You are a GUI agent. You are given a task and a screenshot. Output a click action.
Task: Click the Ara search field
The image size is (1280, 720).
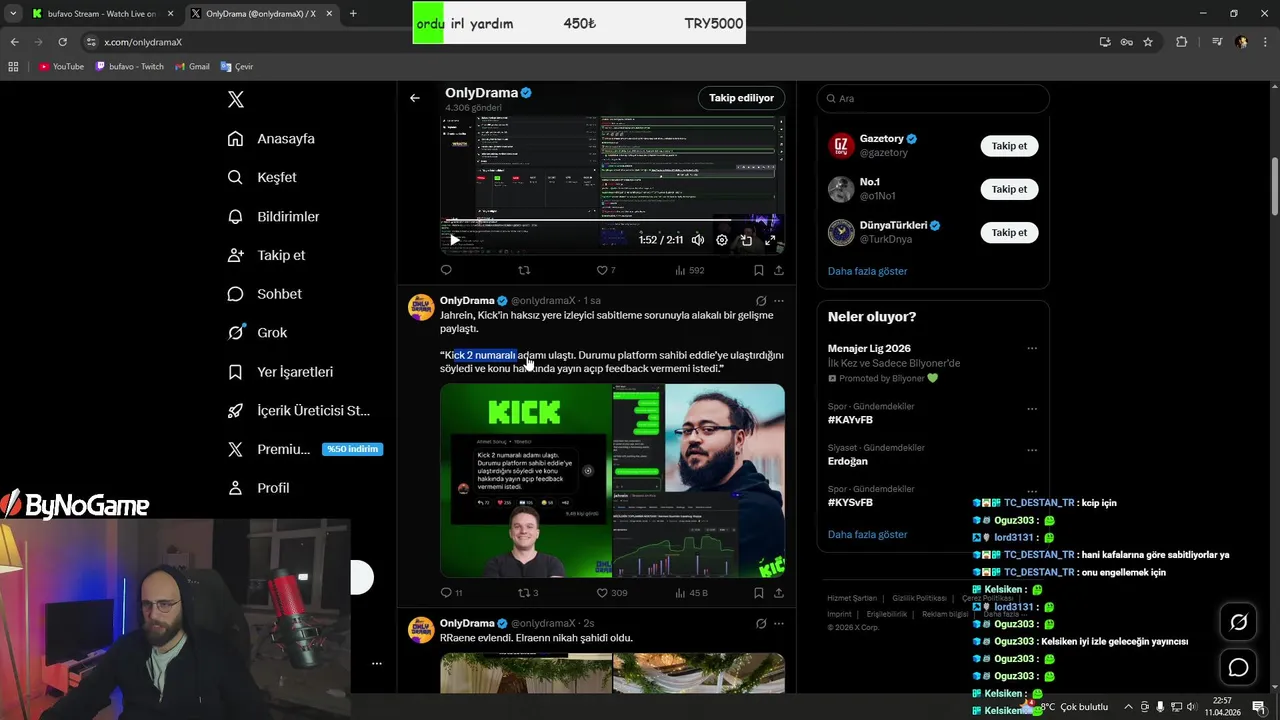click(x=933, y=99)
